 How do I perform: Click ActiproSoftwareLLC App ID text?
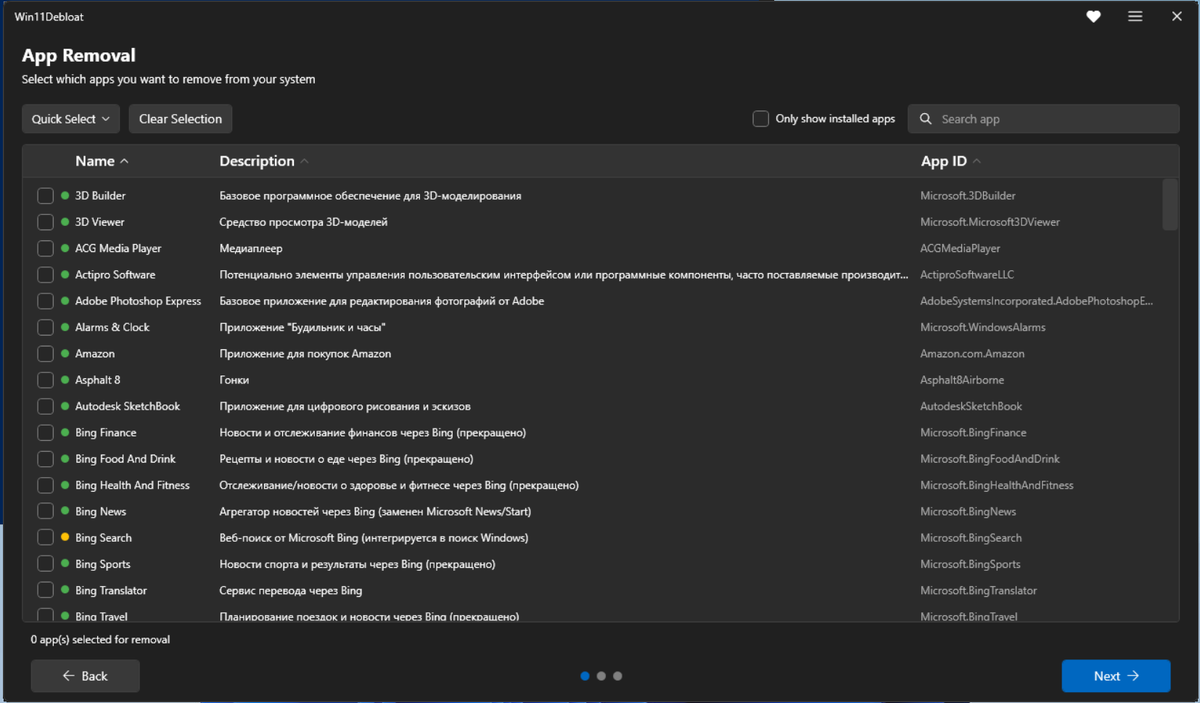(x=968, y=275)
